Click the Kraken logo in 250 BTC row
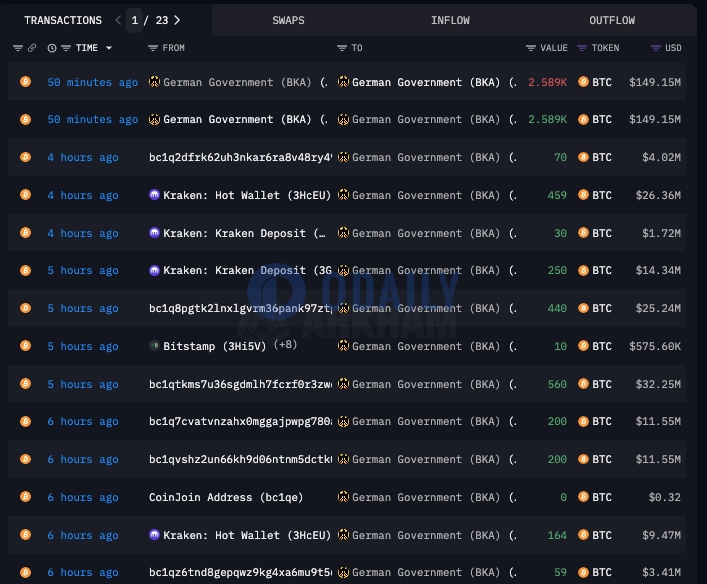The image size is (707, 584). coord(154,270)
